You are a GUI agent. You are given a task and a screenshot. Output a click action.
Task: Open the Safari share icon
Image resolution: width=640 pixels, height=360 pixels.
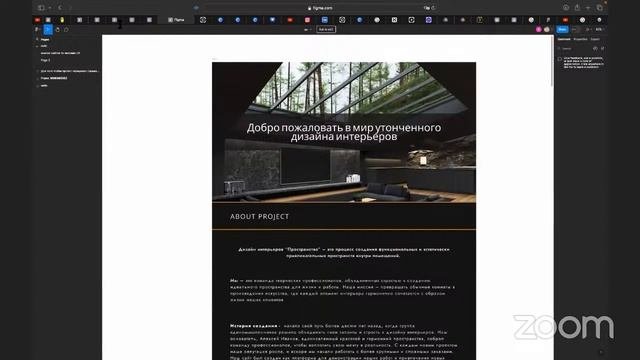coord(577,8)
